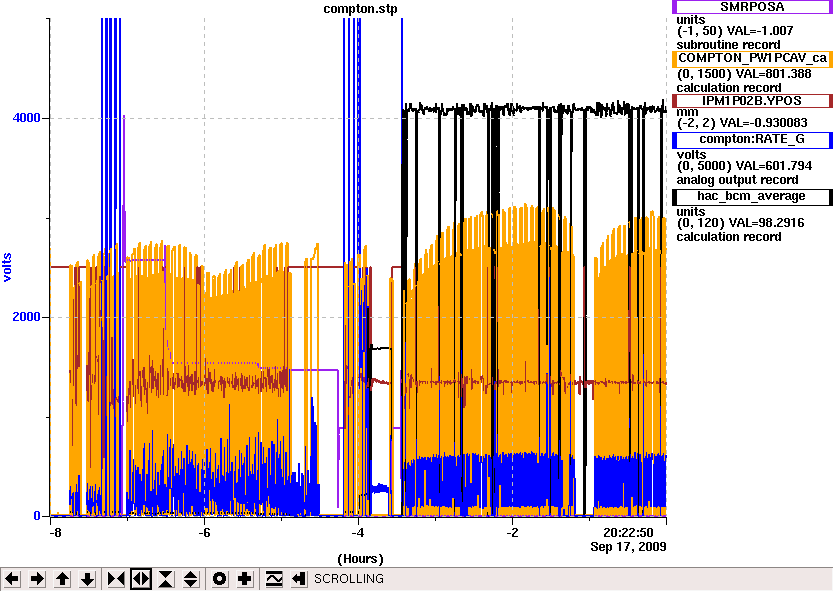Click the 'subroutine record' description text
Viewport: 833px width, 591px height.
[x=728, y=45]
